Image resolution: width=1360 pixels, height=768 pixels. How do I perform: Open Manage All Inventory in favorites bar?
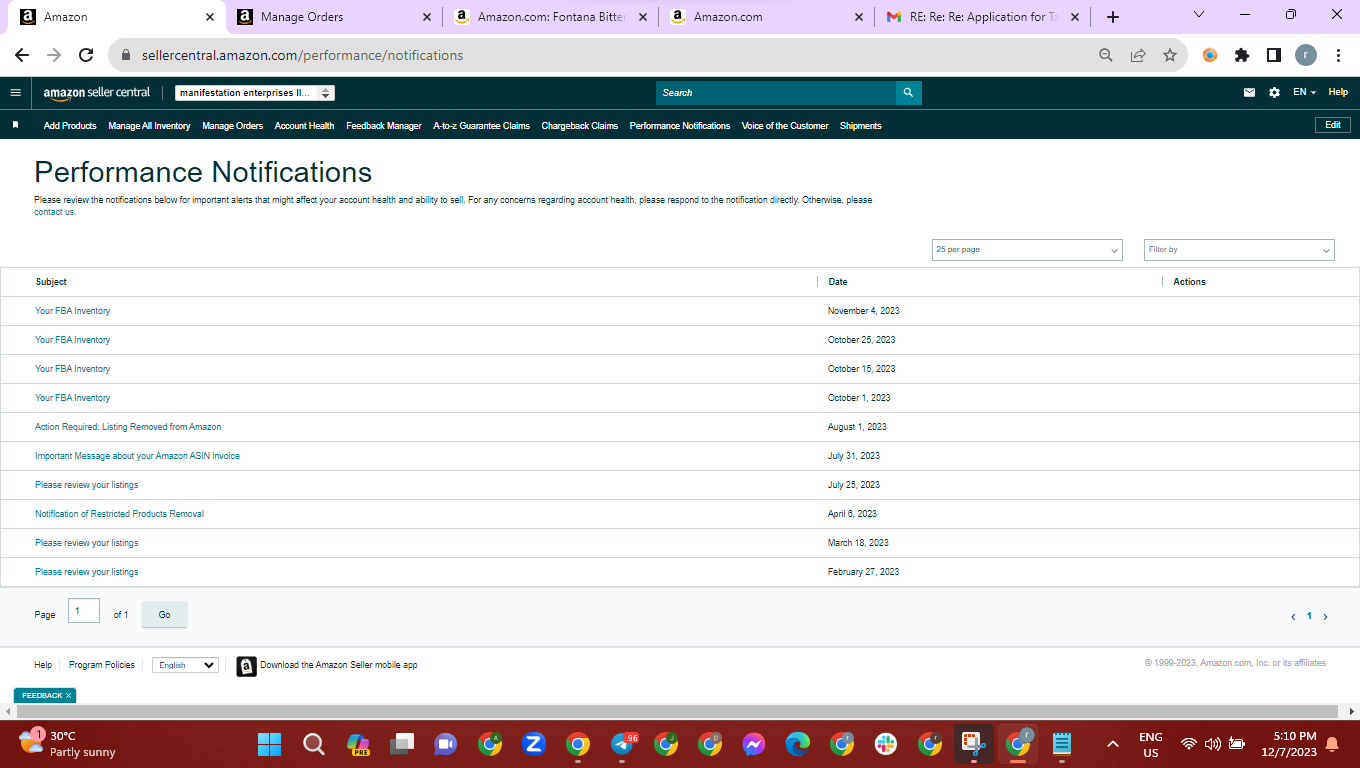tap(149, 126)
